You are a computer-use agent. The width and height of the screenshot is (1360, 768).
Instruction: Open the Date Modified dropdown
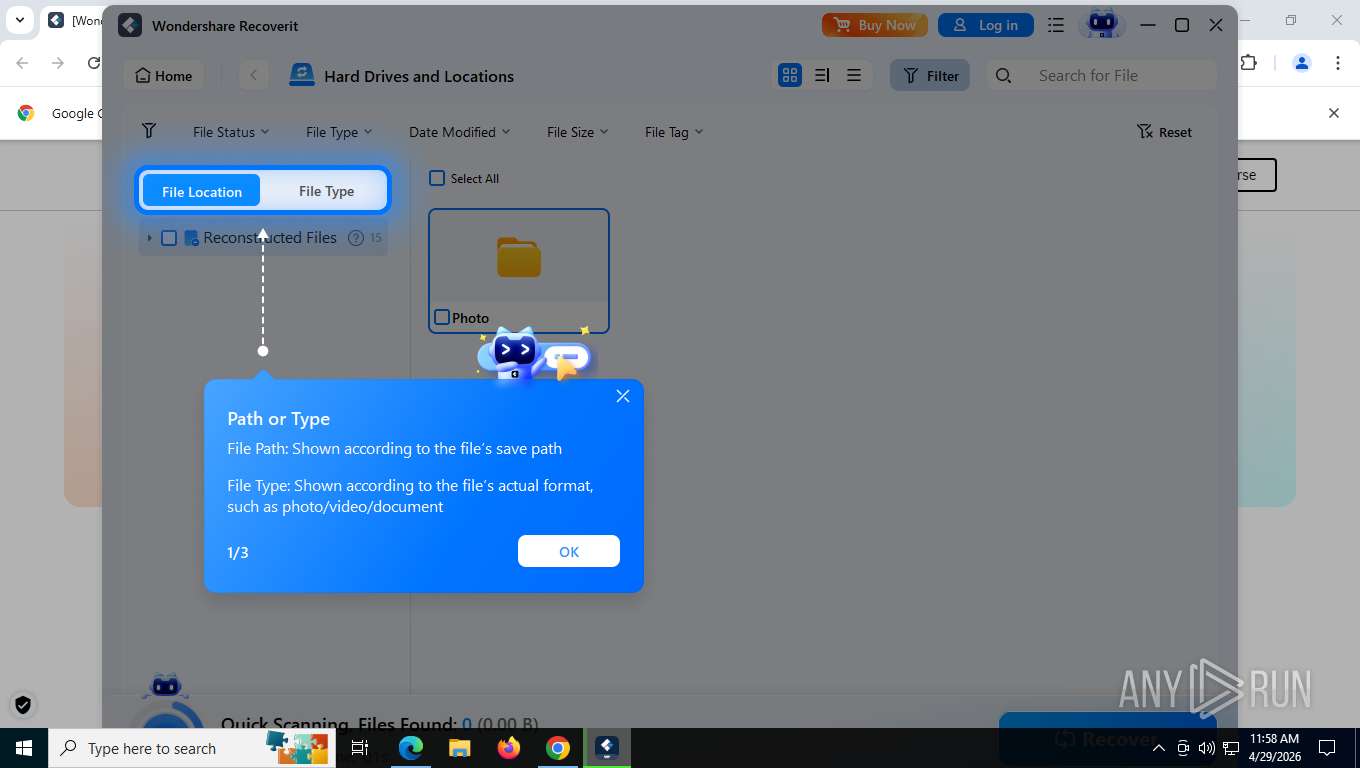coord(459,132)
